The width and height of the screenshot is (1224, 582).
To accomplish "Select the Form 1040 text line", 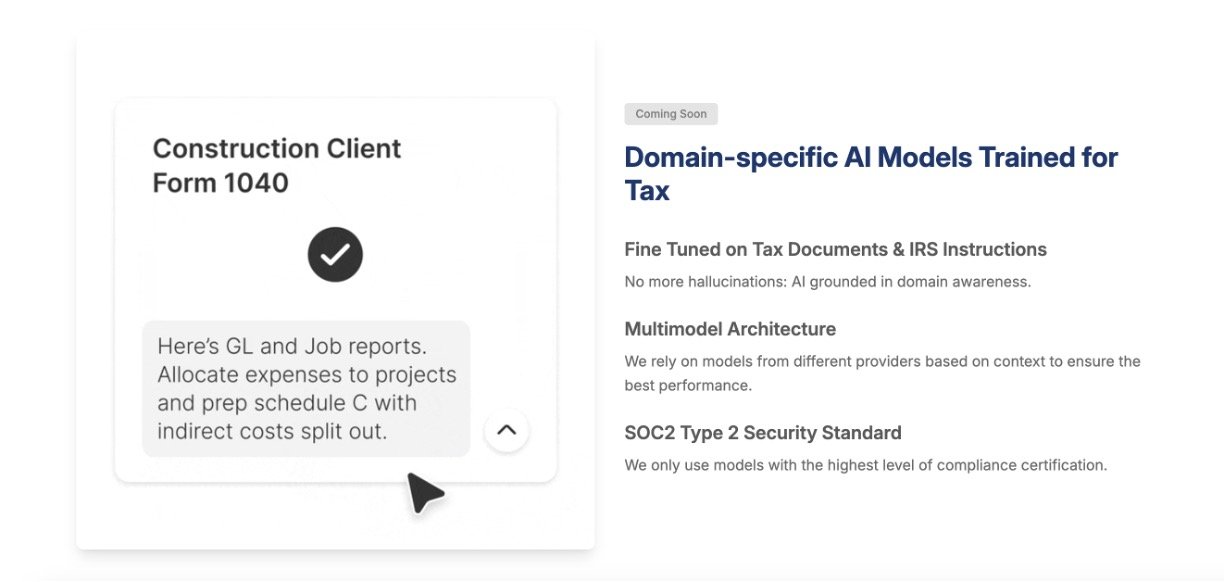I will point(220,183).
